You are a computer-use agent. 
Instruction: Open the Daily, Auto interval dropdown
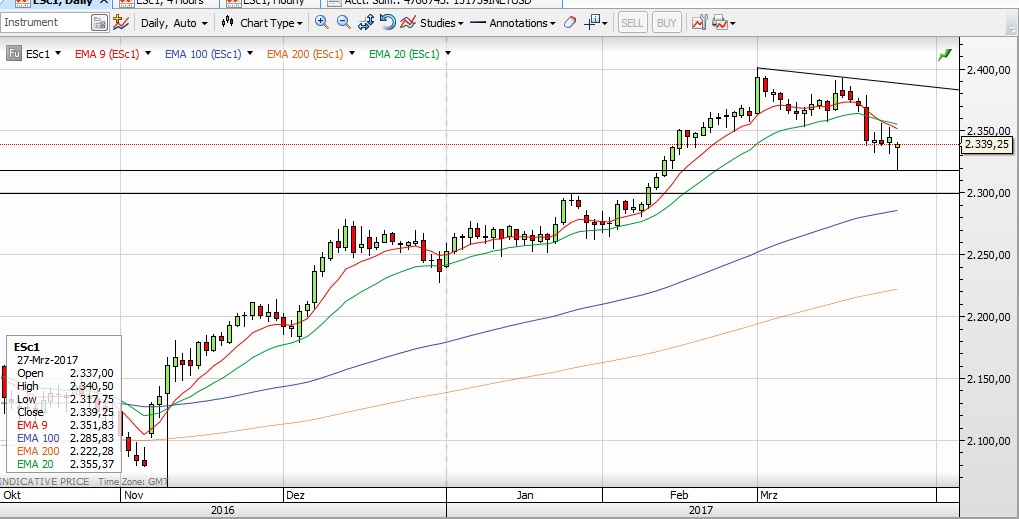tap(174, 23)
